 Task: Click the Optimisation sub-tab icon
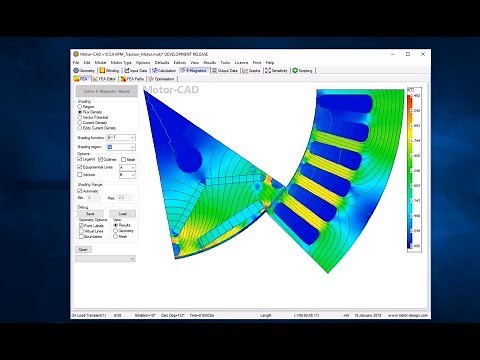(x=151, y=79)
